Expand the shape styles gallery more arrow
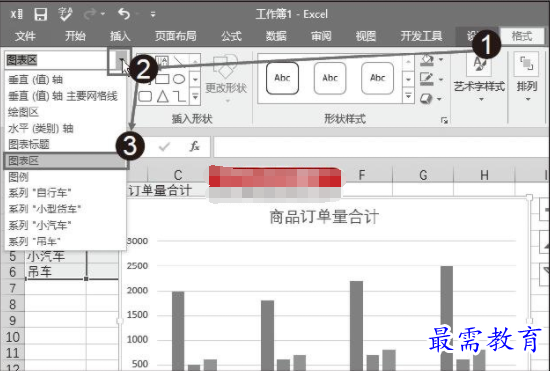This screenshot has width=550, height=371. [x=408, y=96]
